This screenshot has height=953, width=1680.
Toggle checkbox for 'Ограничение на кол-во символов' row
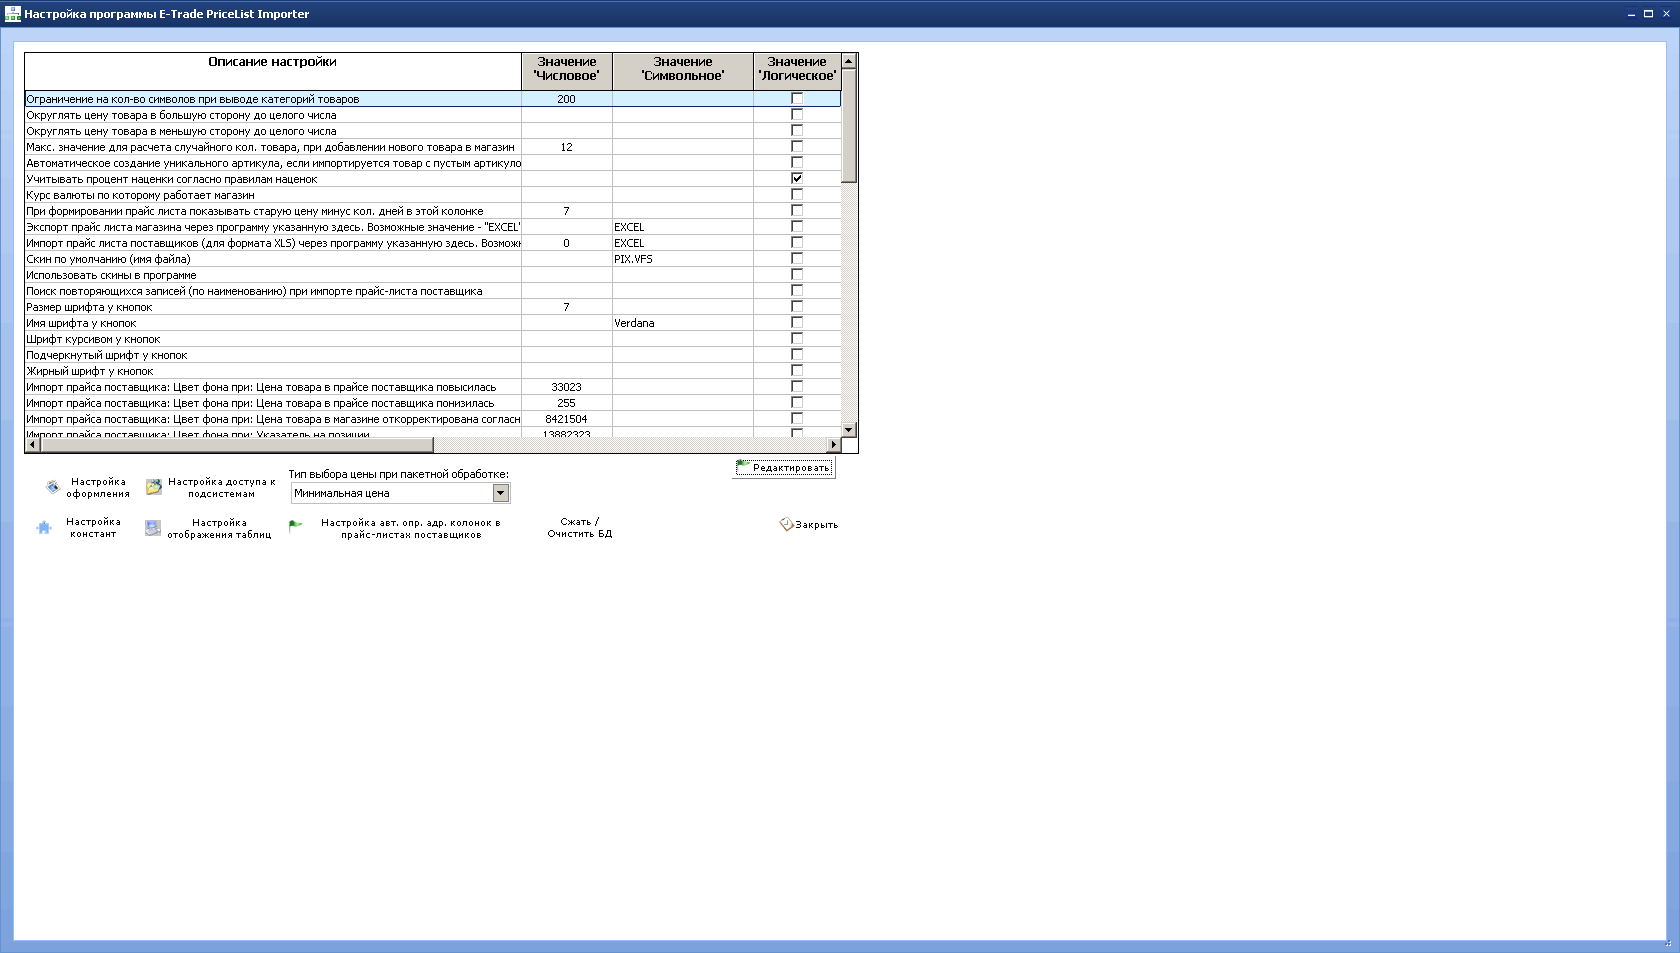pos(797,98)
